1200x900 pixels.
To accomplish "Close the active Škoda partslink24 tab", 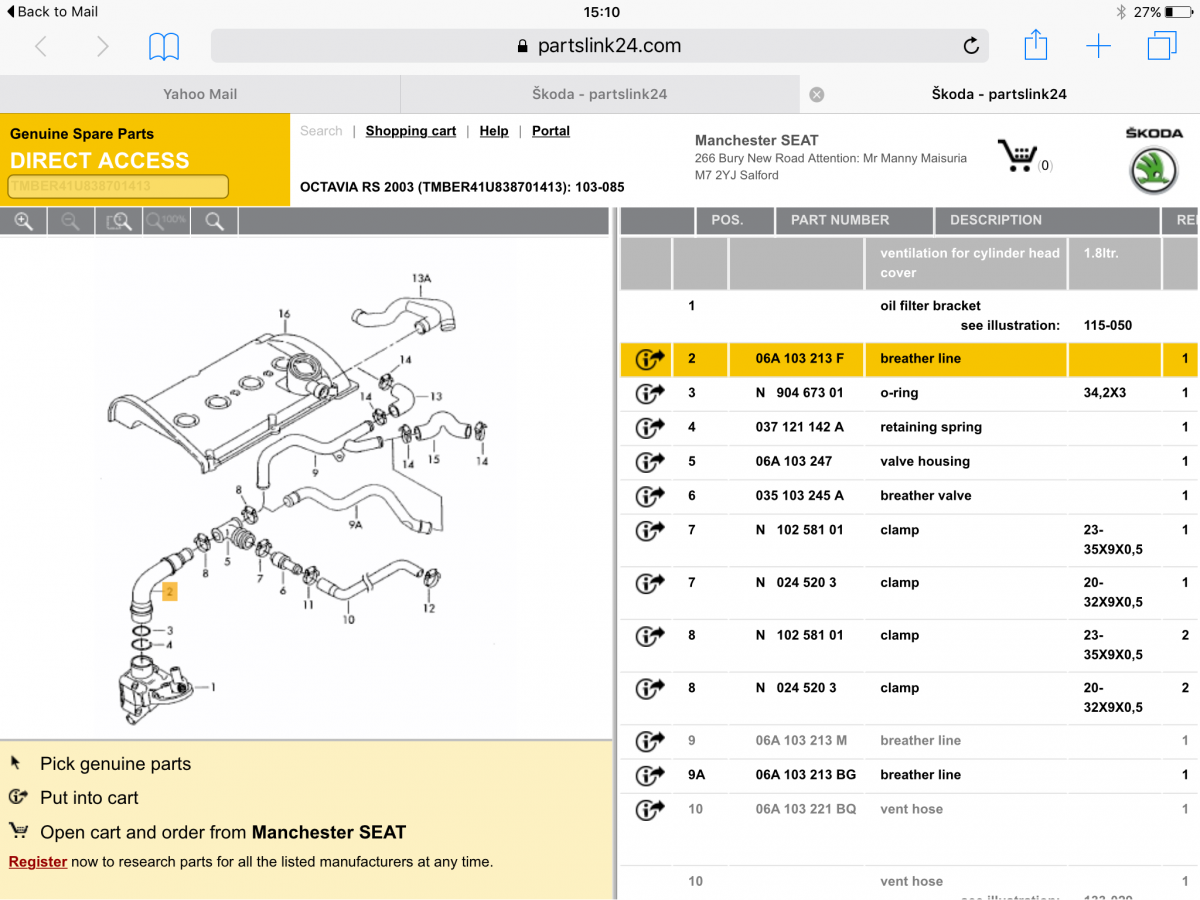I will pos(816,94).
